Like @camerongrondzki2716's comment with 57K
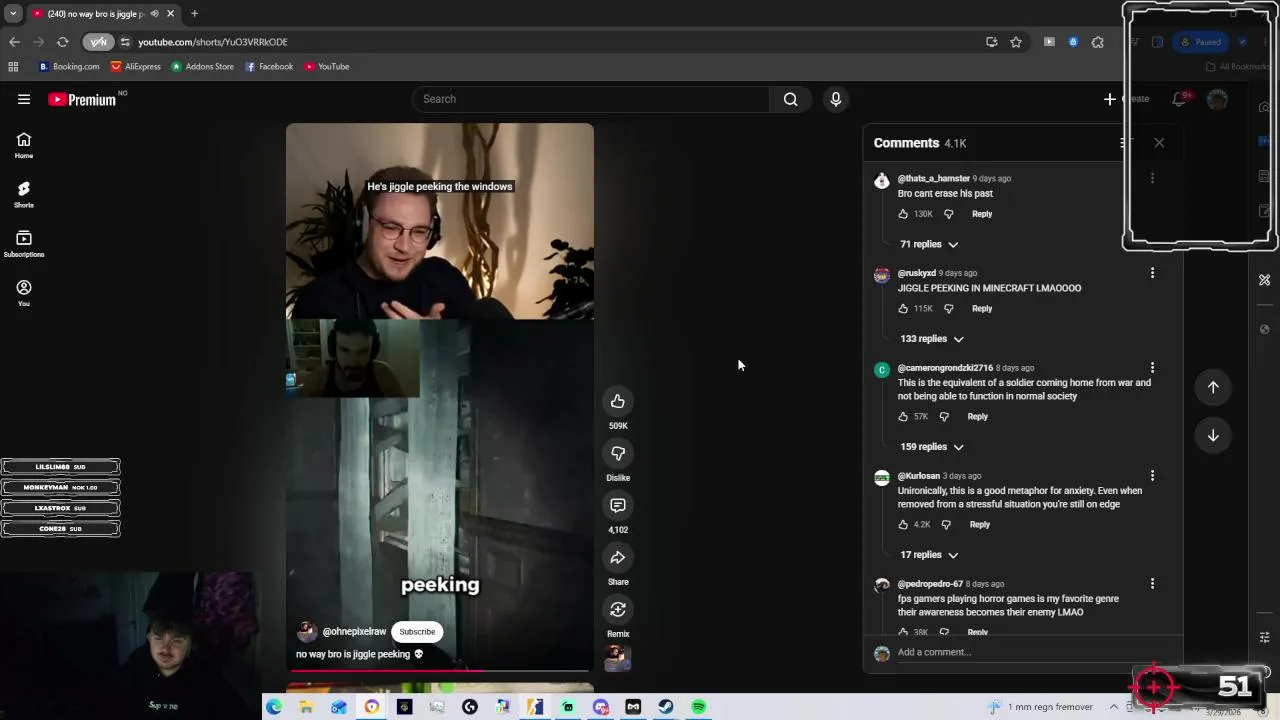1280x720 pixels. click(x=903, y=417)
